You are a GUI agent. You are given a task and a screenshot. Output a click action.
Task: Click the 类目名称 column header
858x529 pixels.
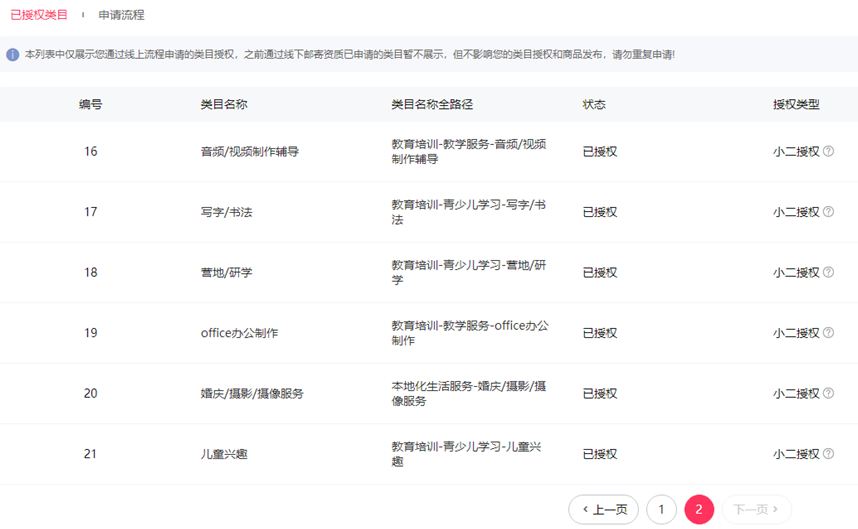tap(224, 104)
